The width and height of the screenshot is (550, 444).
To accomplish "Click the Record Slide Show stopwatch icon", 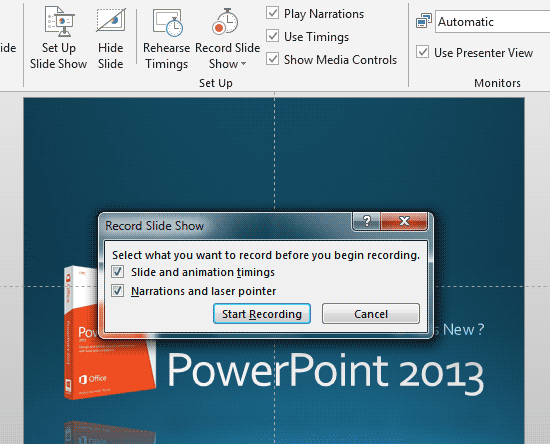I will pyautogui.click(x=225, y=22).
